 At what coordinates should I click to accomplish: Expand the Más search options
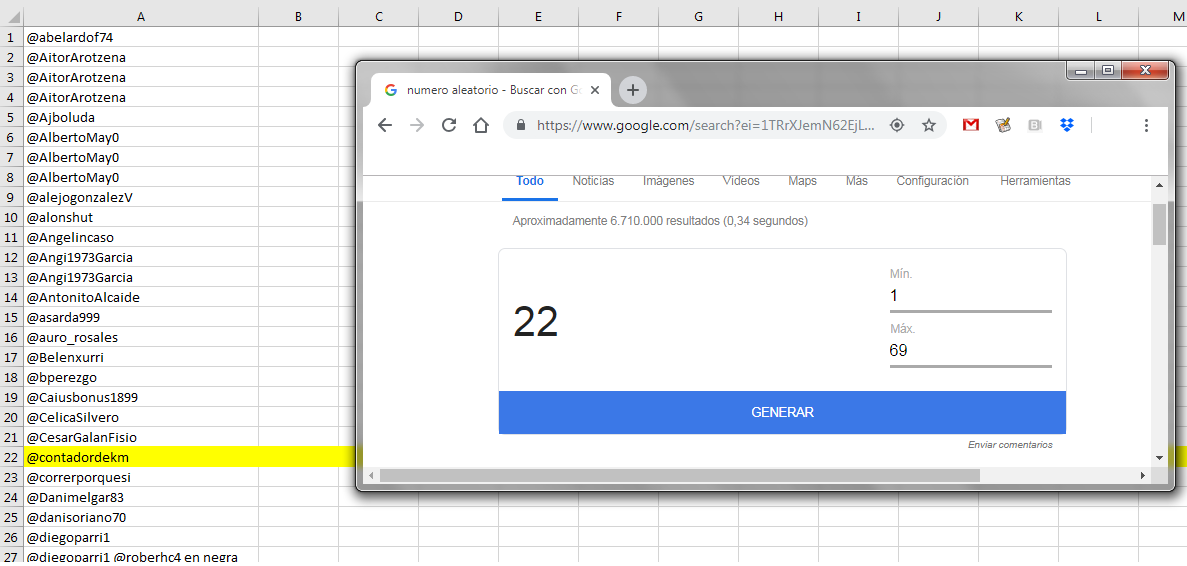pos(857,182)
